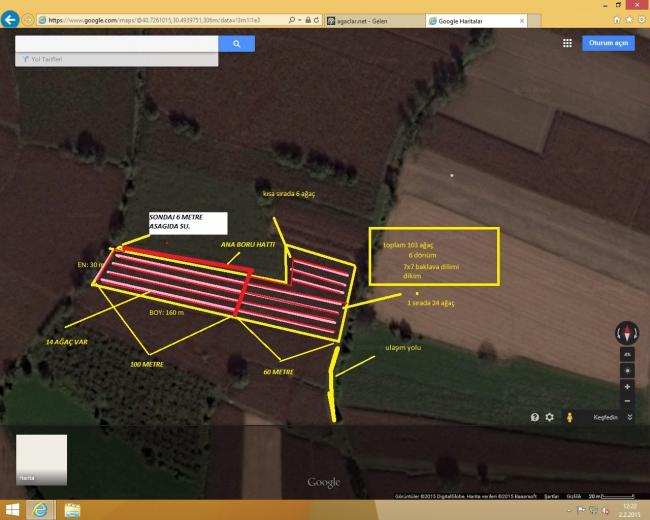The height and width of the screenshot is (520, 650).
Task: Show hidden tray icons arrow
Action: 569,510
